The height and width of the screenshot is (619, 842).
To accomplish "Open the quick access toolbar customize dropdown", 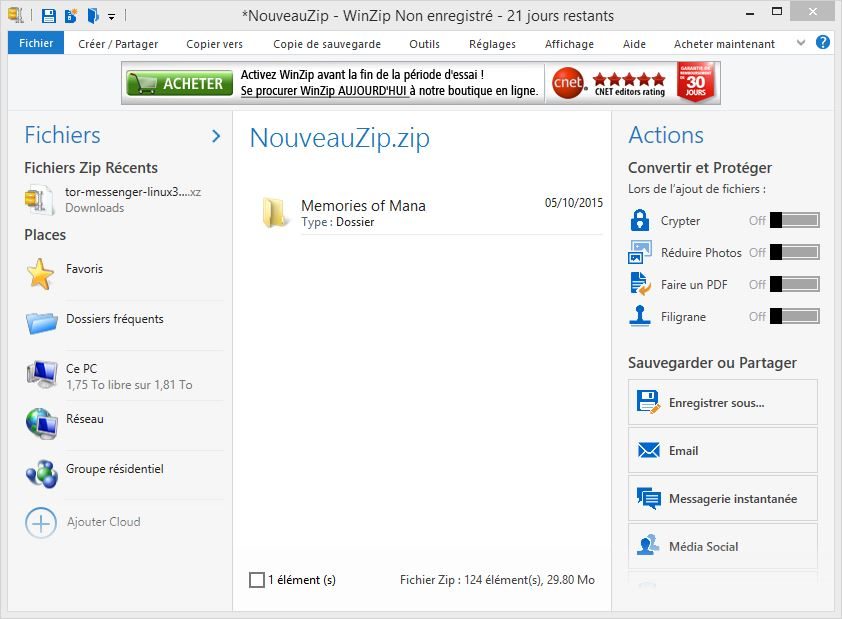I will [112, 17].
